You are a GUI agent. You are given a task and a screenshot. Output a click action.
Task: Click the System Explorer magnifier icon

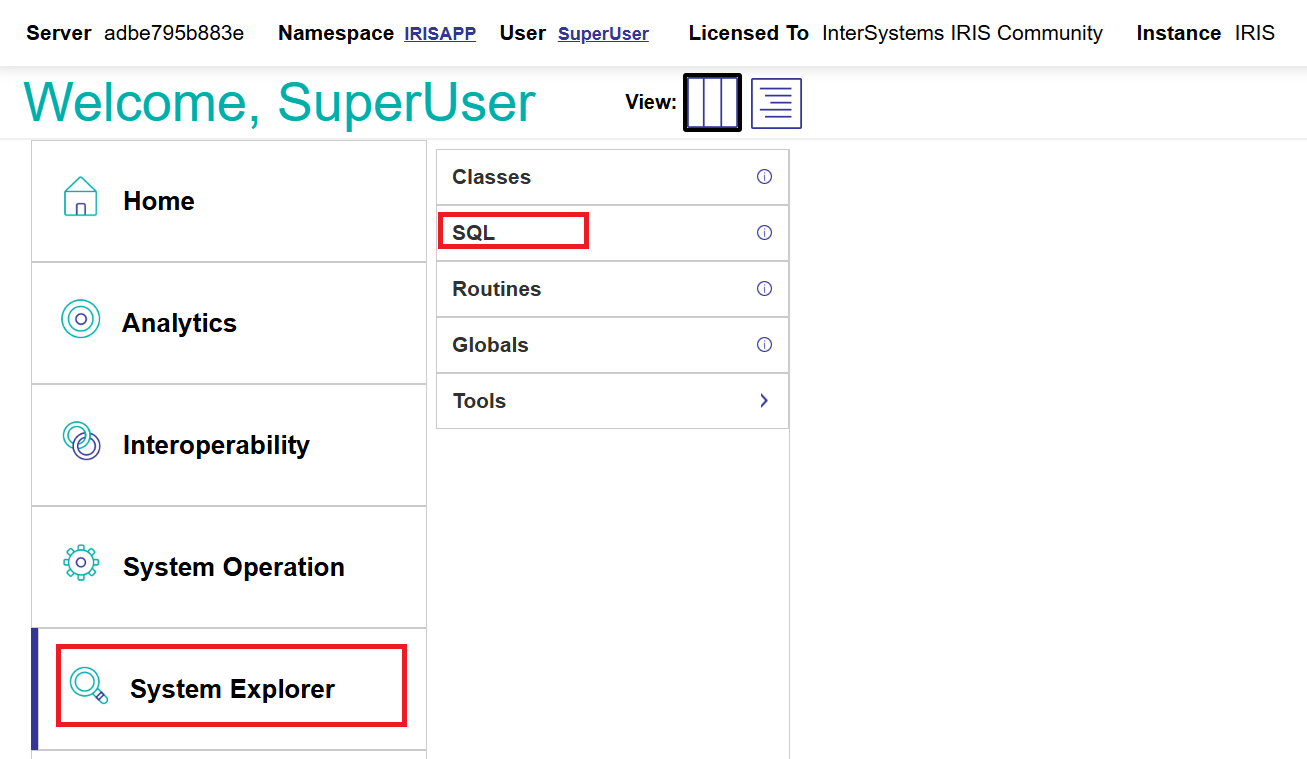(x=89, y=686)
